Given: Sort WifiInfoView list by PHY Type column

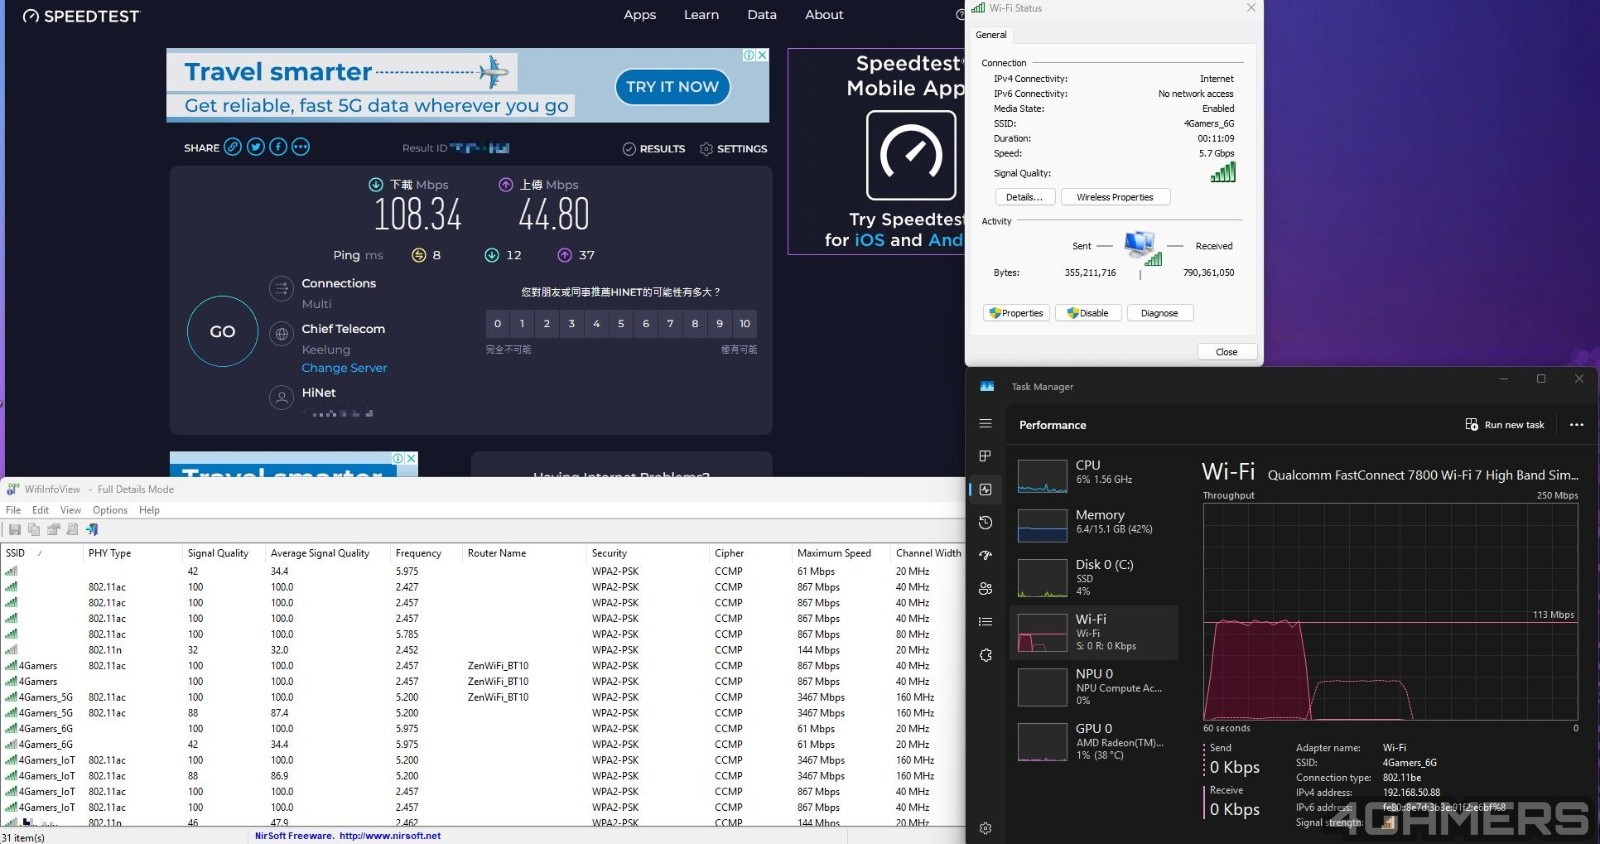Looking at the screenshot, I should coord(133,553).
